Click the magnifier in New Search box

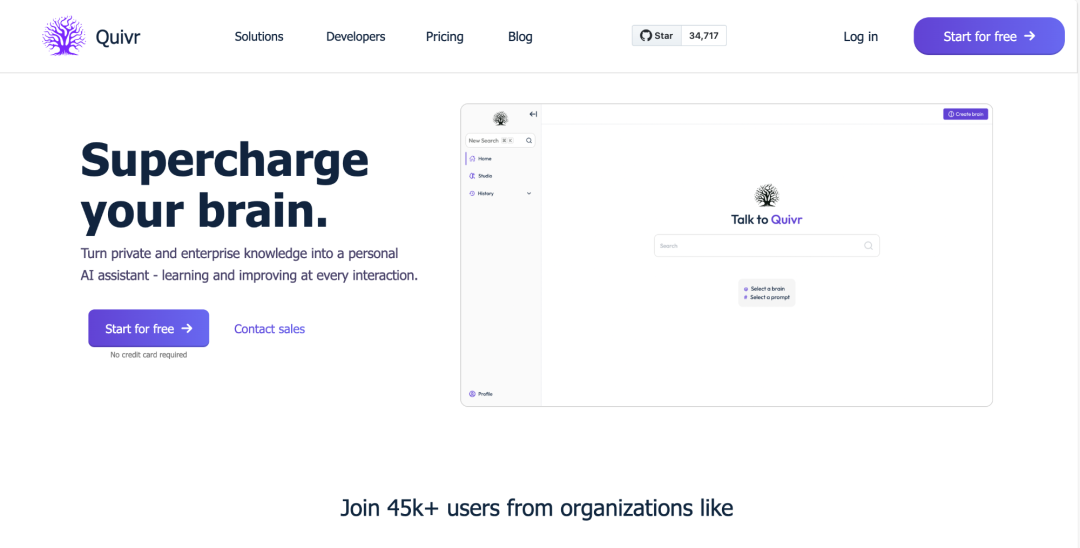[x=529, y=141]
